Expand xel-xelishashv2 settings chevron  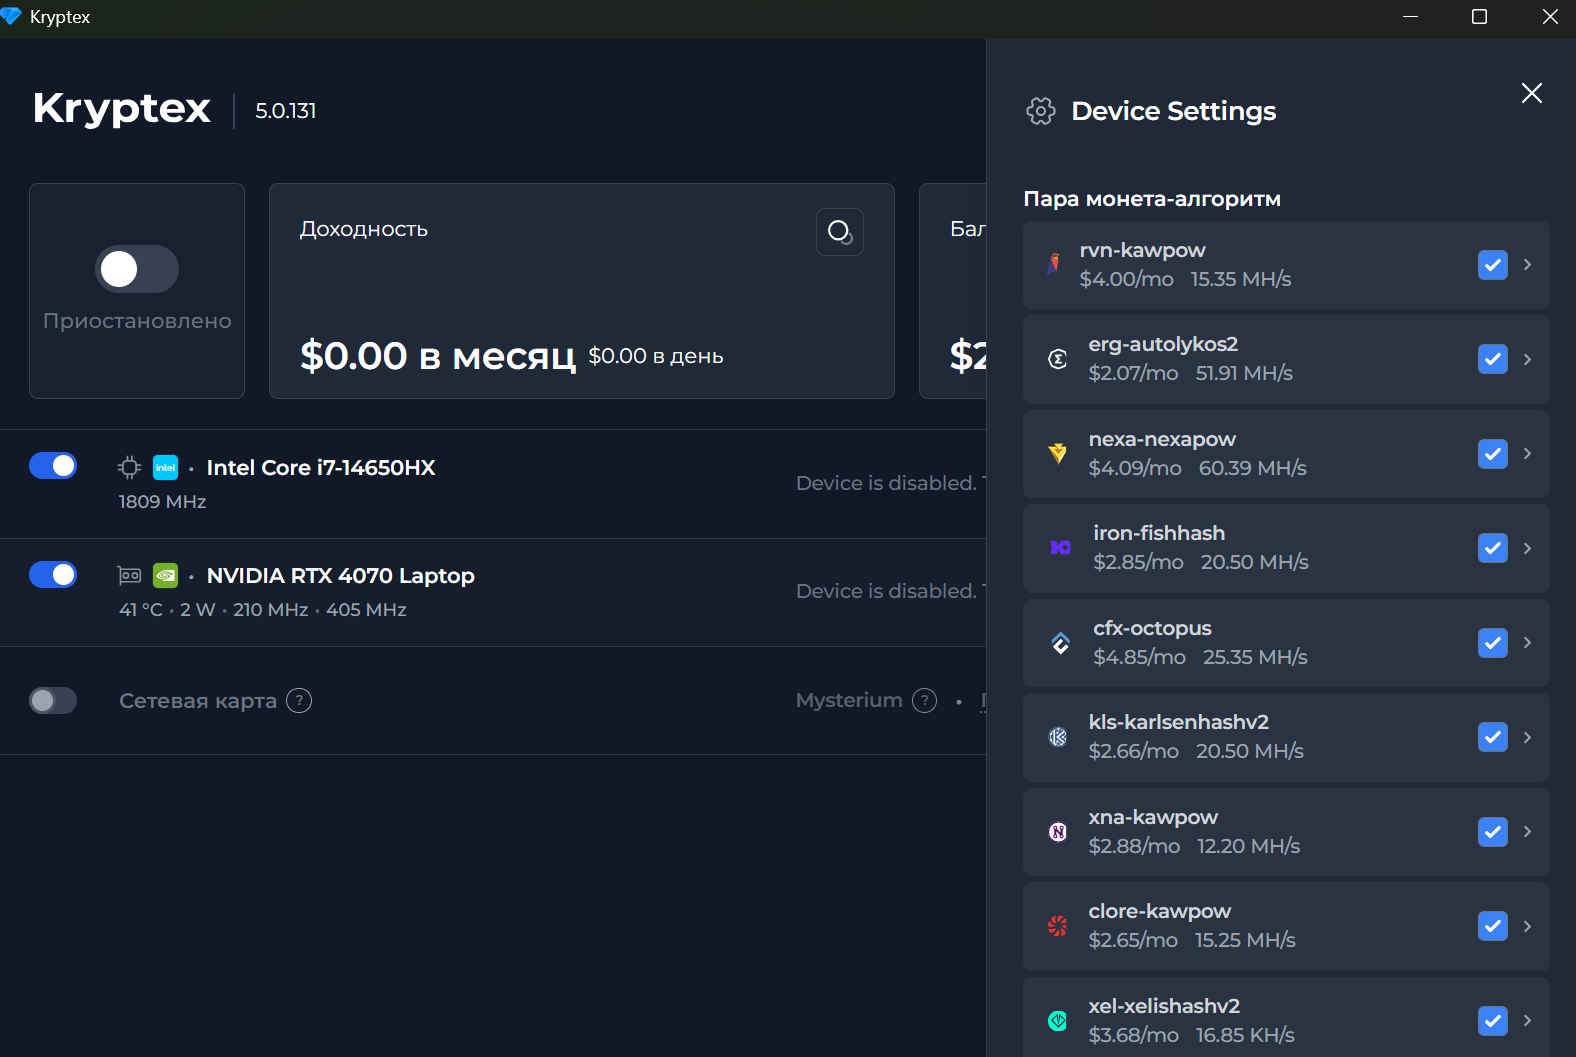pyautogui.click(x=1527, y=1021)
